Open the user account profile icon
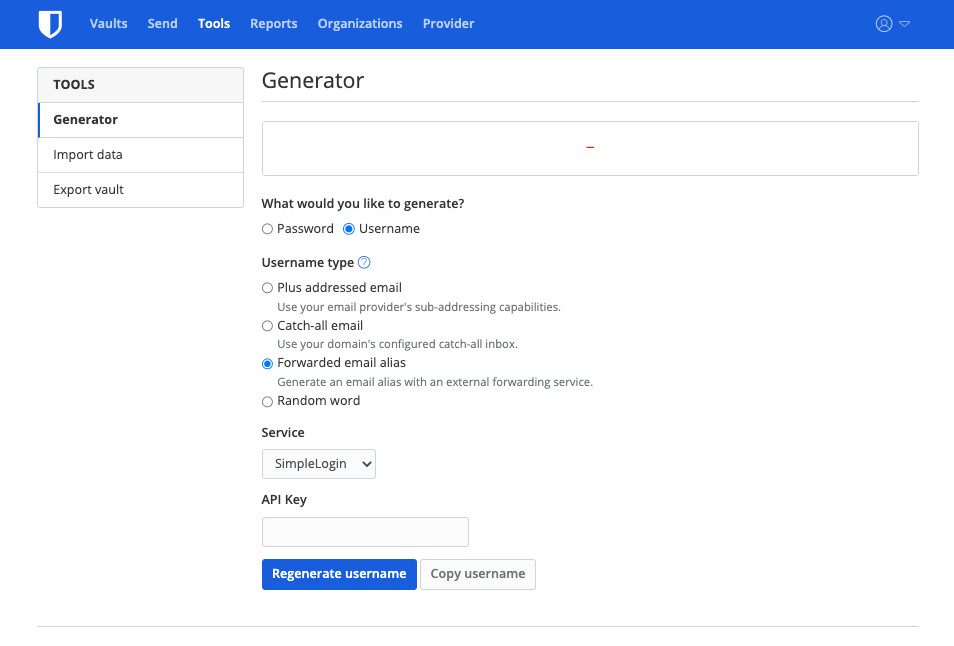This screenshot has height=646, width=954. pos(883,24)
